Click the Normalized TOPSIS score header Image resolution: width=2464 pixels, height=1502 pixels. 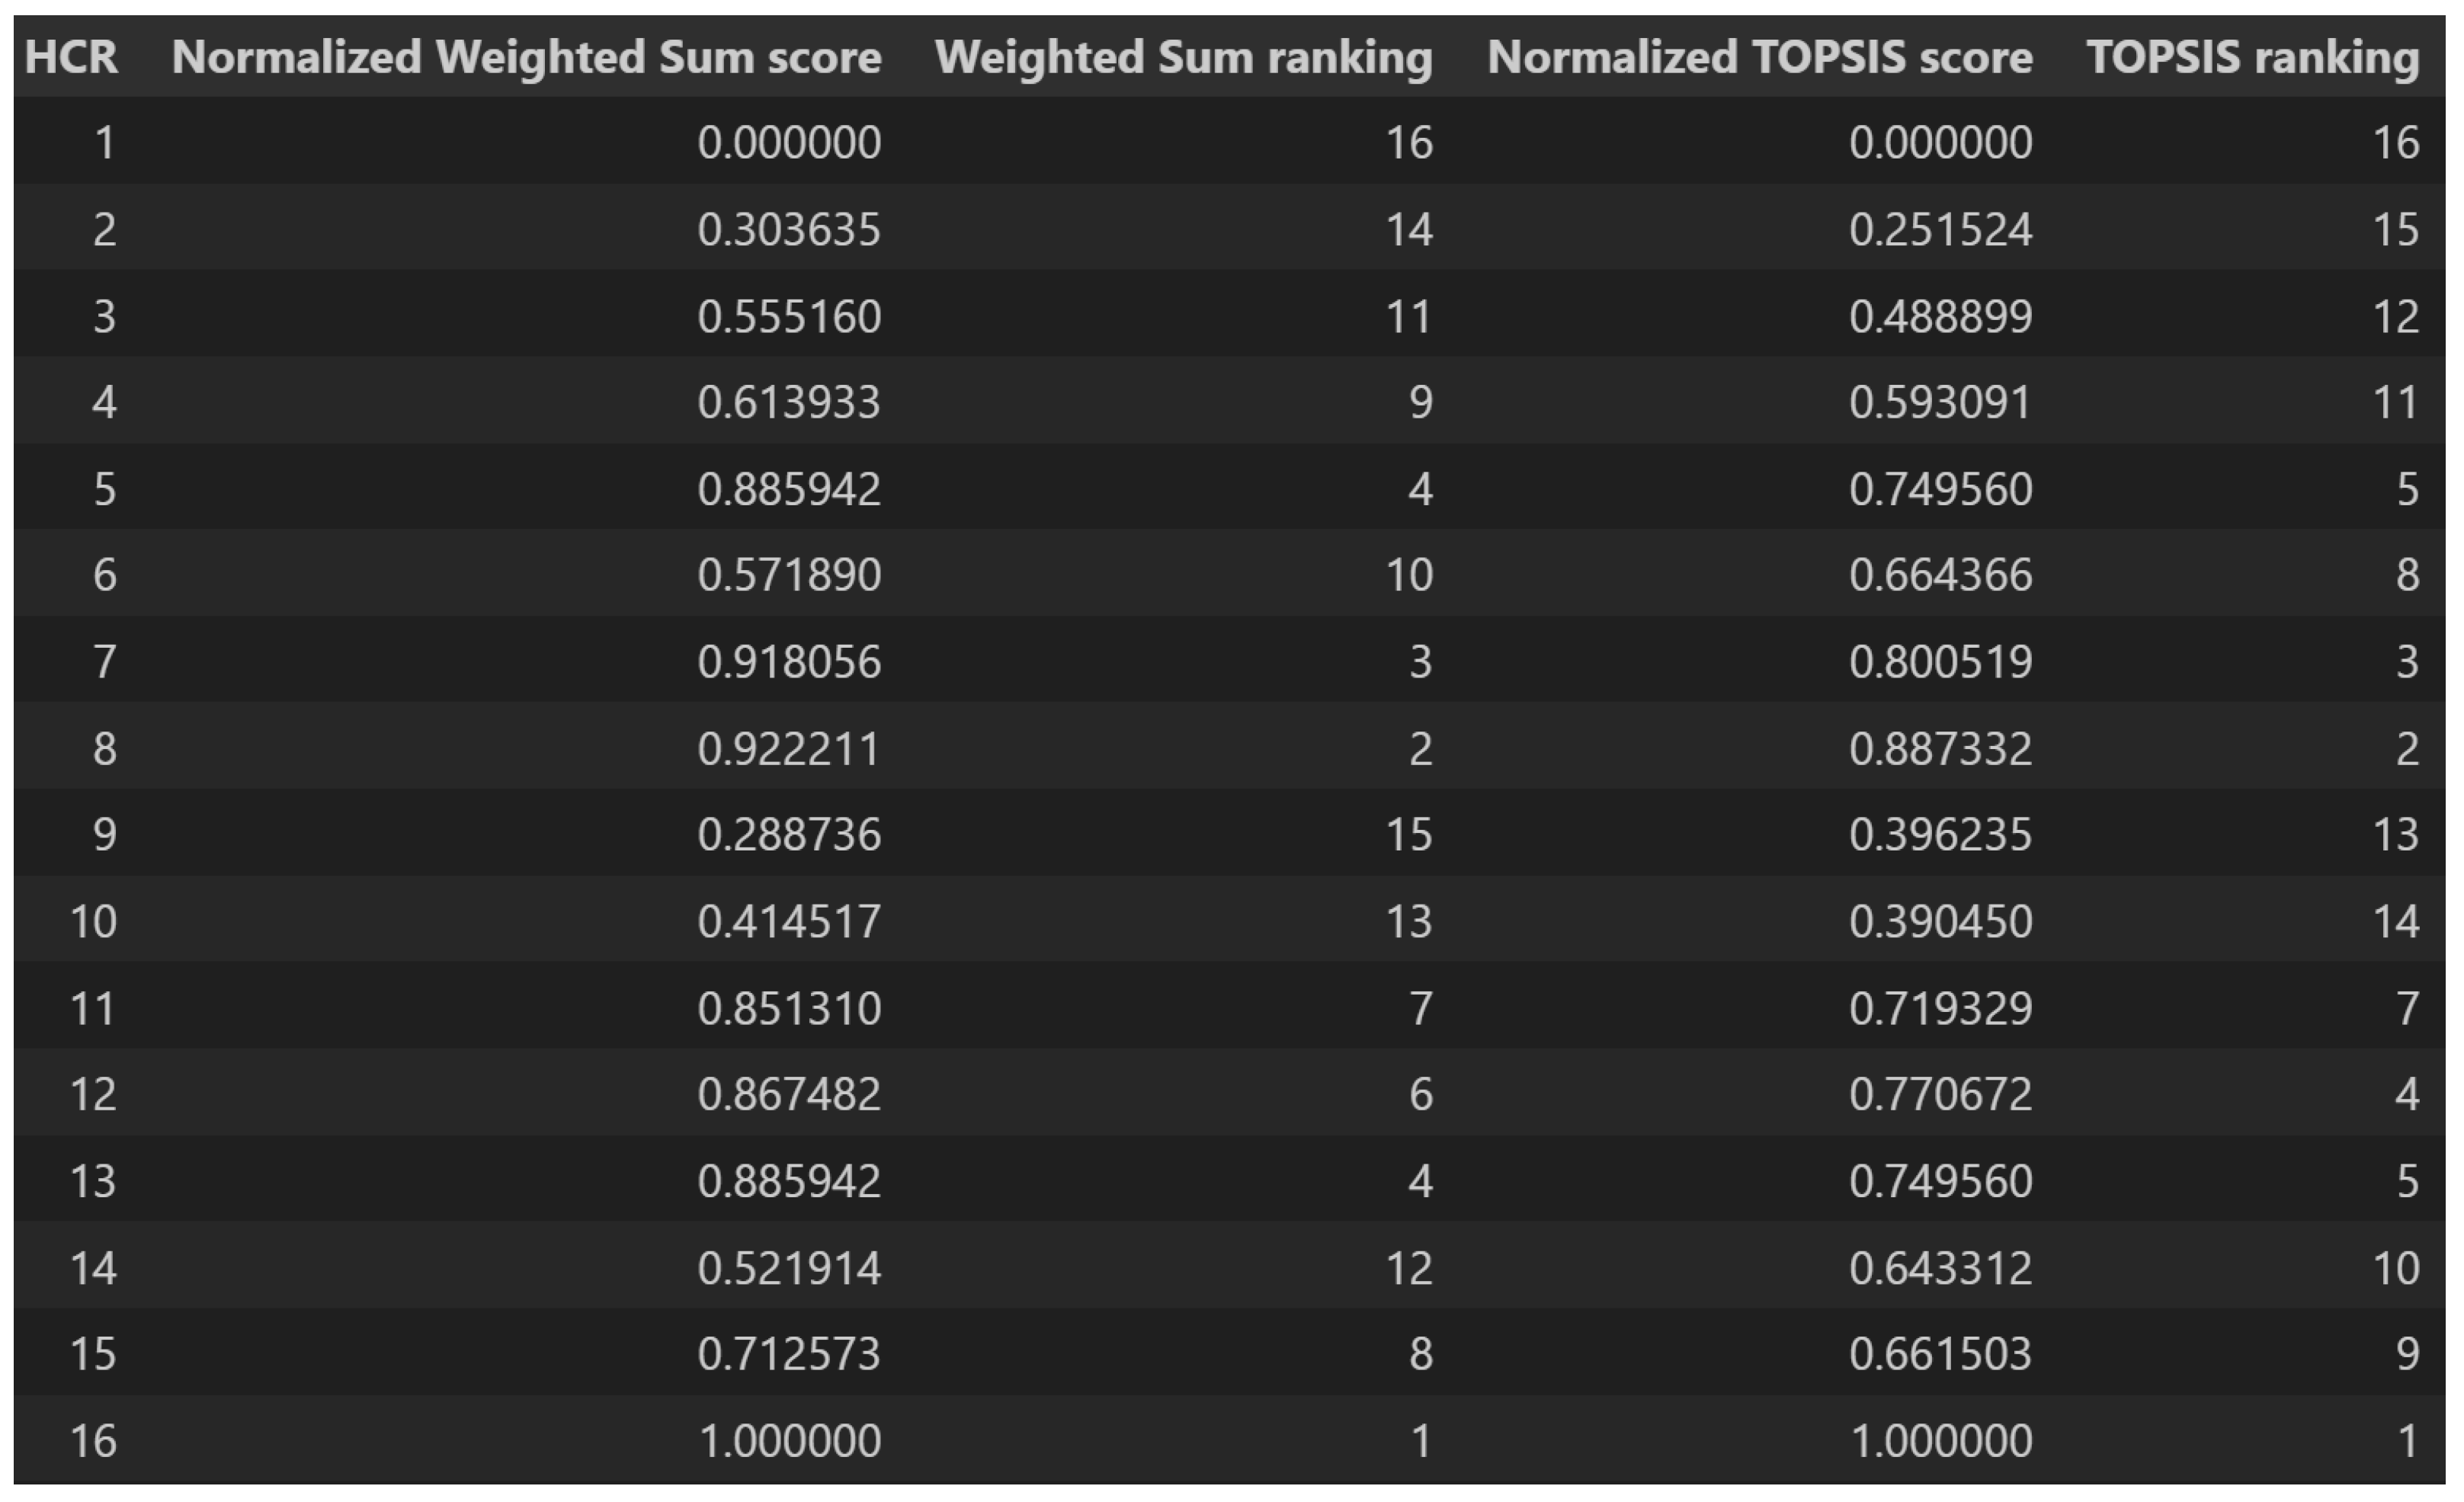1759,57
